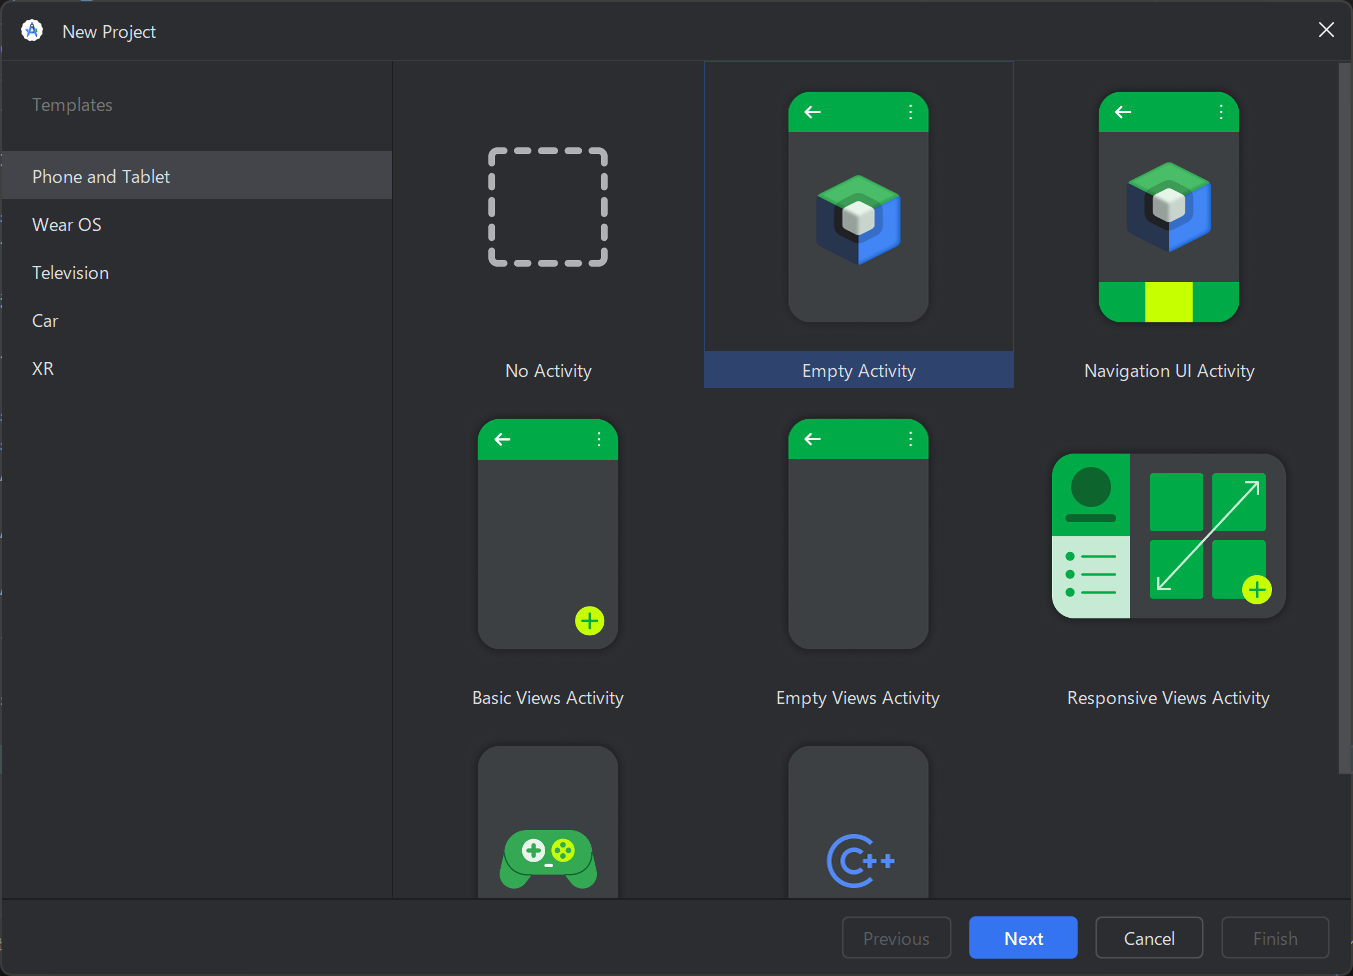Click the template gallery vertical scrollbar
Screen dimensions: 1353x976
[x=1344, y=418]
